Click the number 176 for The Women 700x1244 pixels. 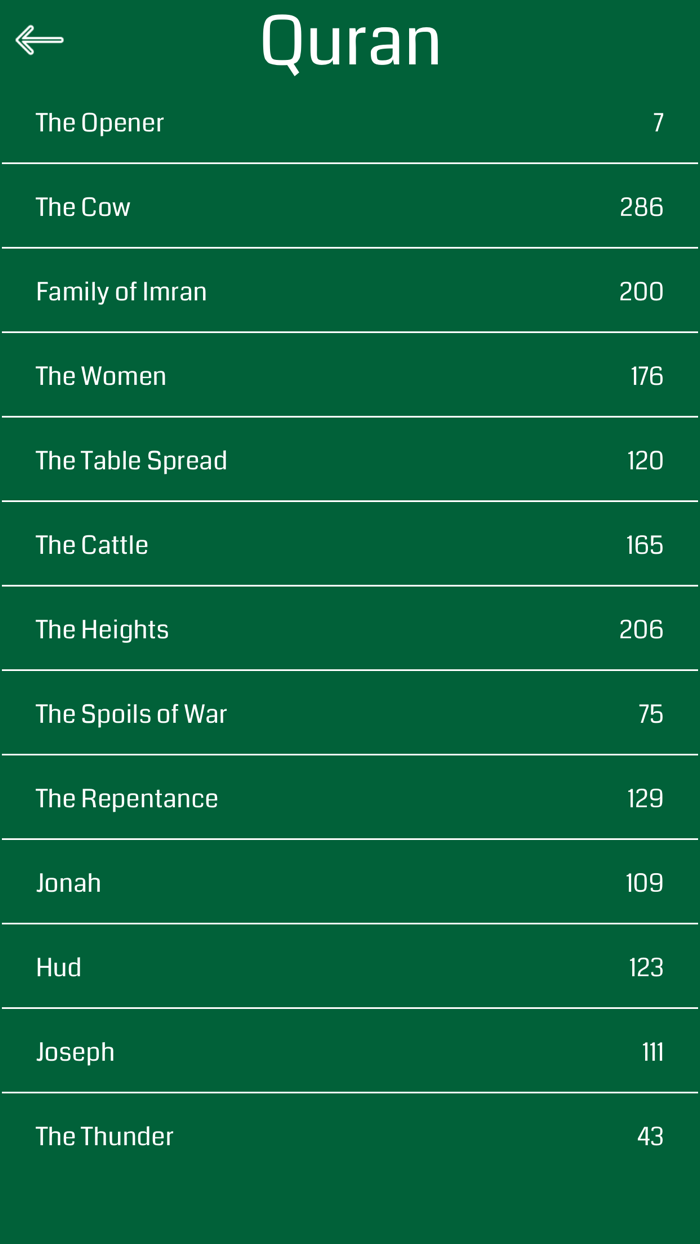[648, 375]
